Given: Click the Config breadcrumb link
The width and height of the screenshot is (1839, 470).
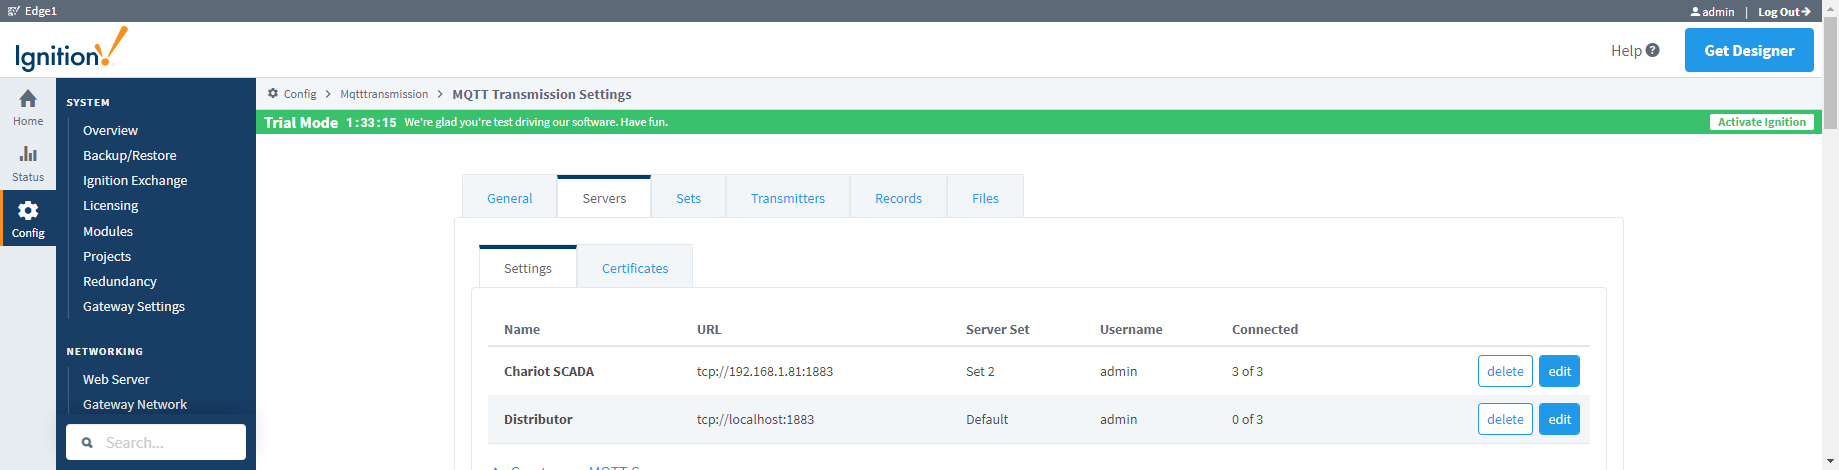Looking at the screenshot, I should point(300,94).
